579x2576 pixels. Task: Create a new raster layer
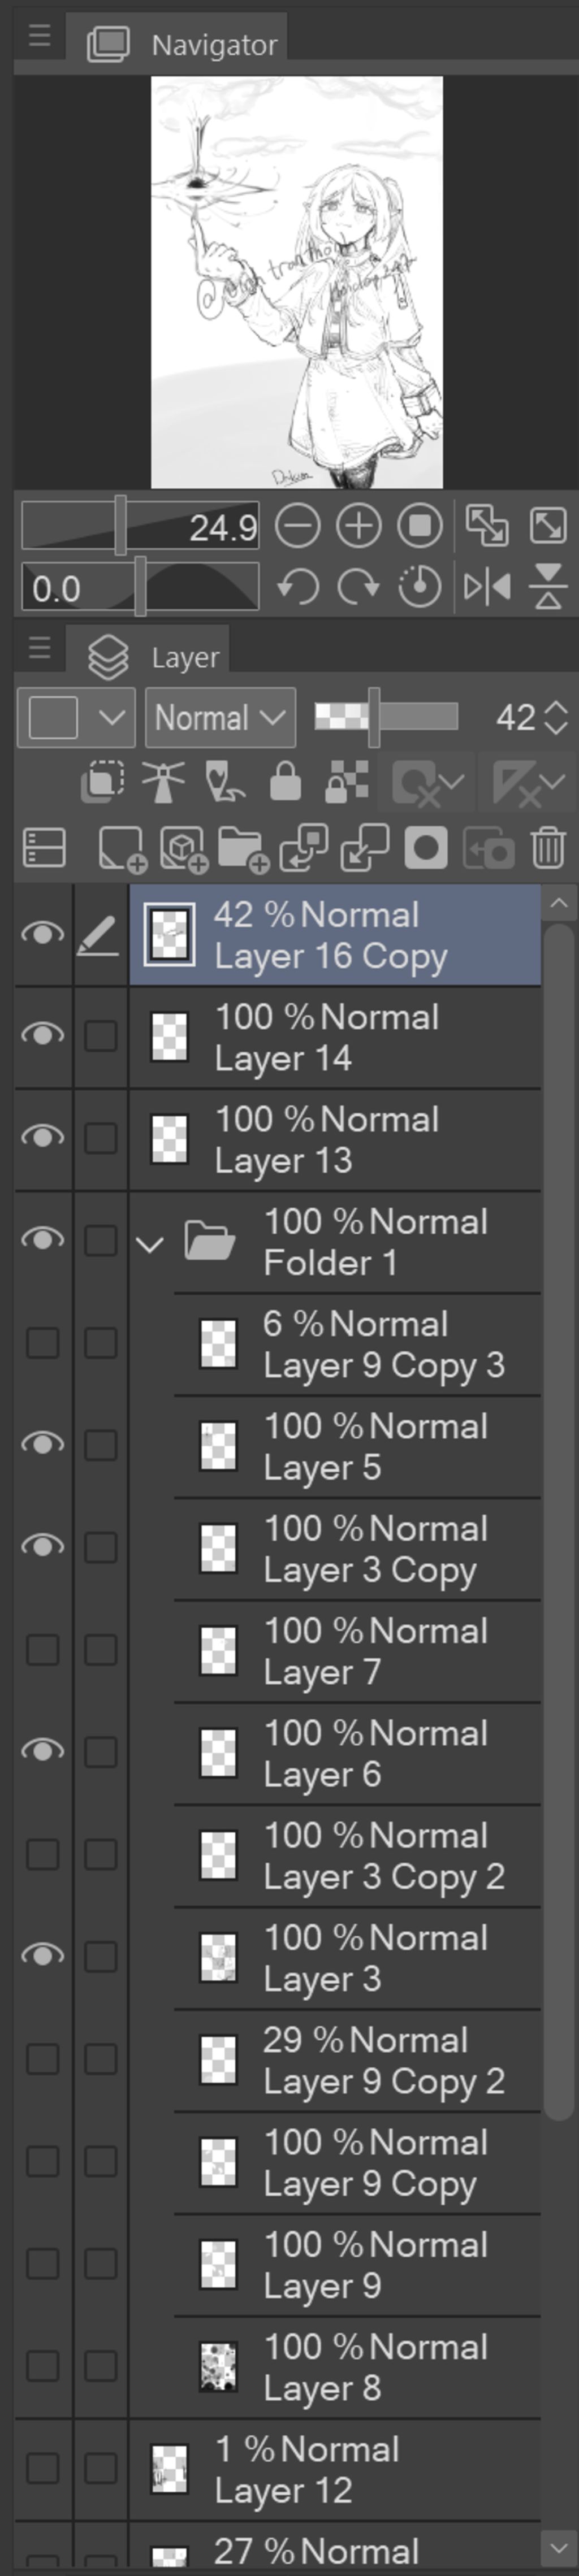(121, 849)
